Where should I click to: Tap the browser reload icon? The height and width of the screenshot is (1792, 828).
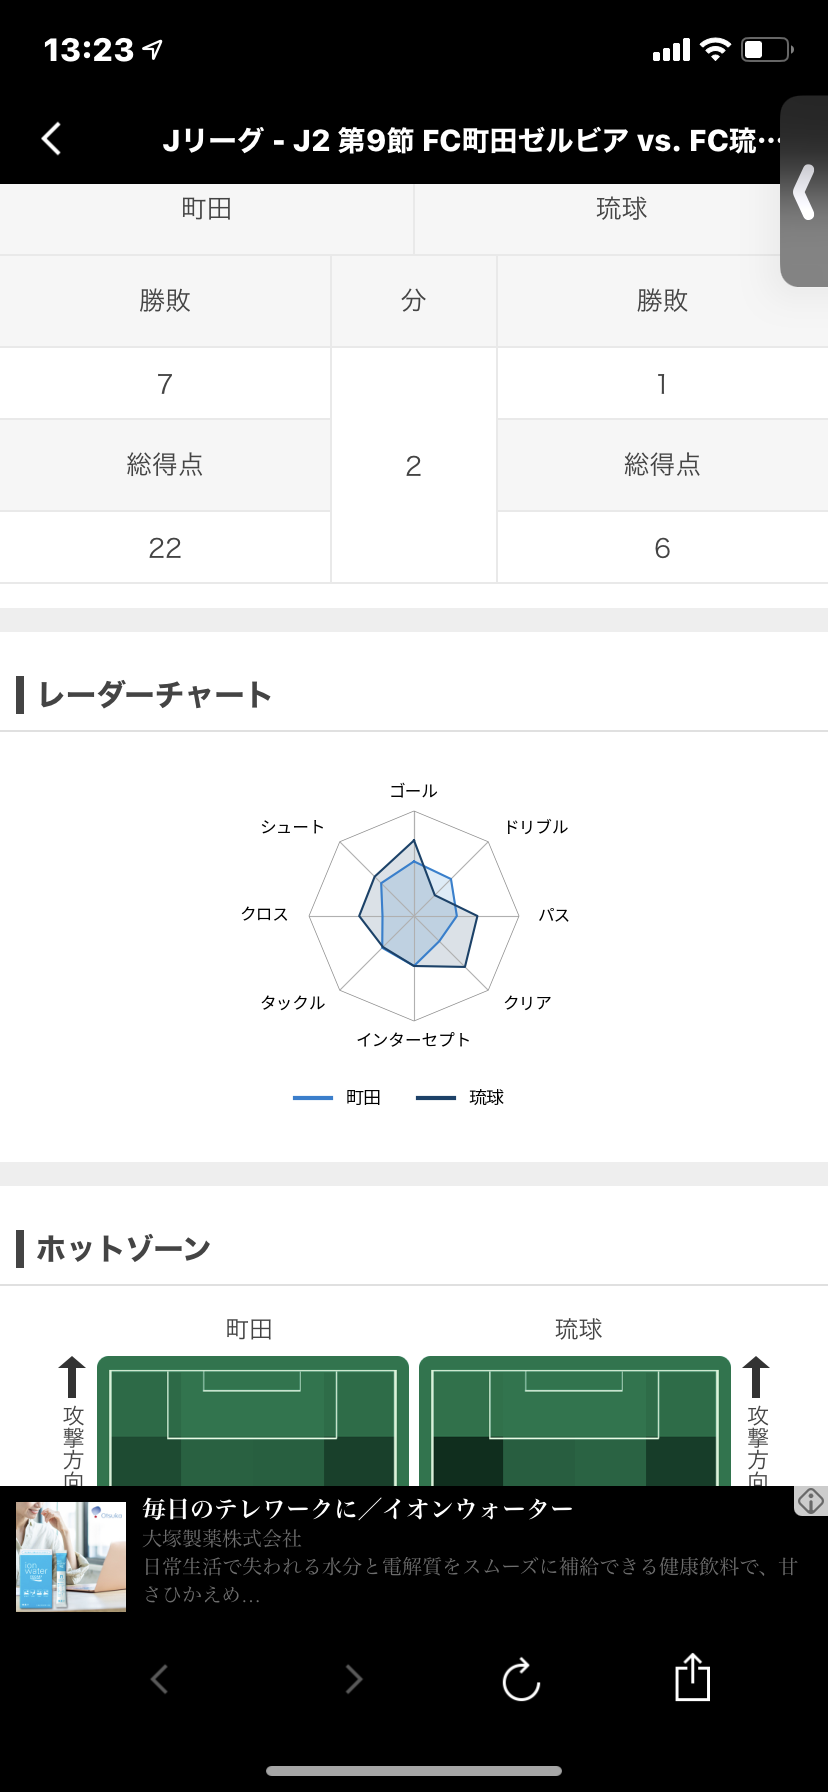[521, 1679]
